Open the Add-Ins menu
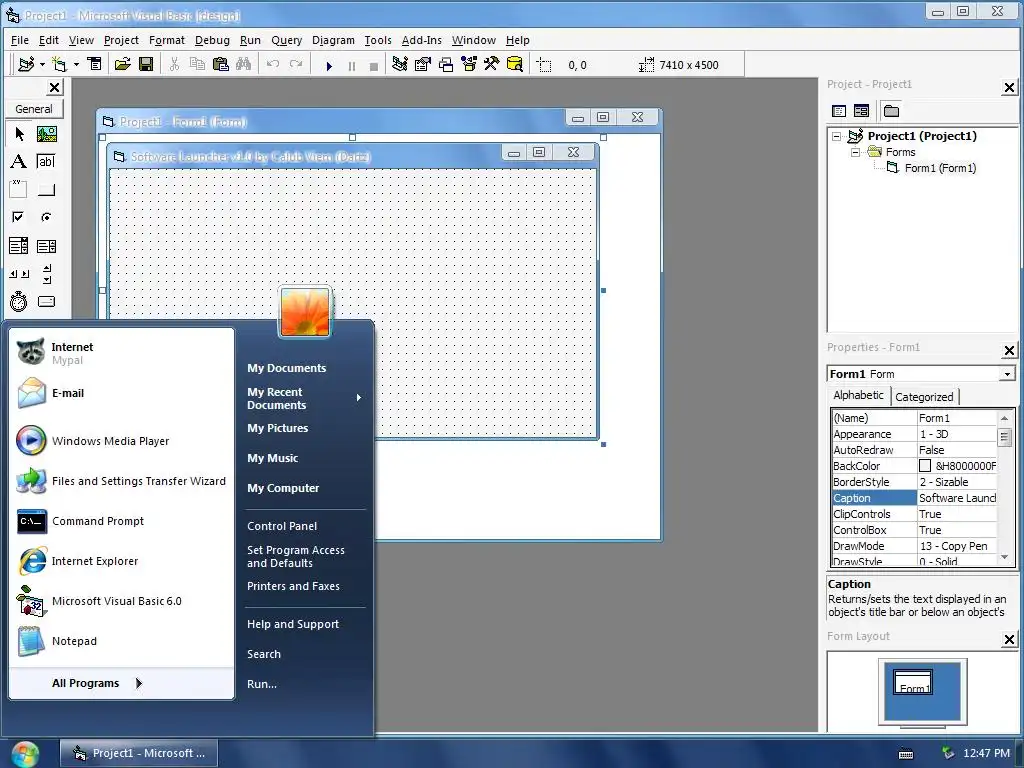This screenshot has height=768, width=1024. [421, 40]
